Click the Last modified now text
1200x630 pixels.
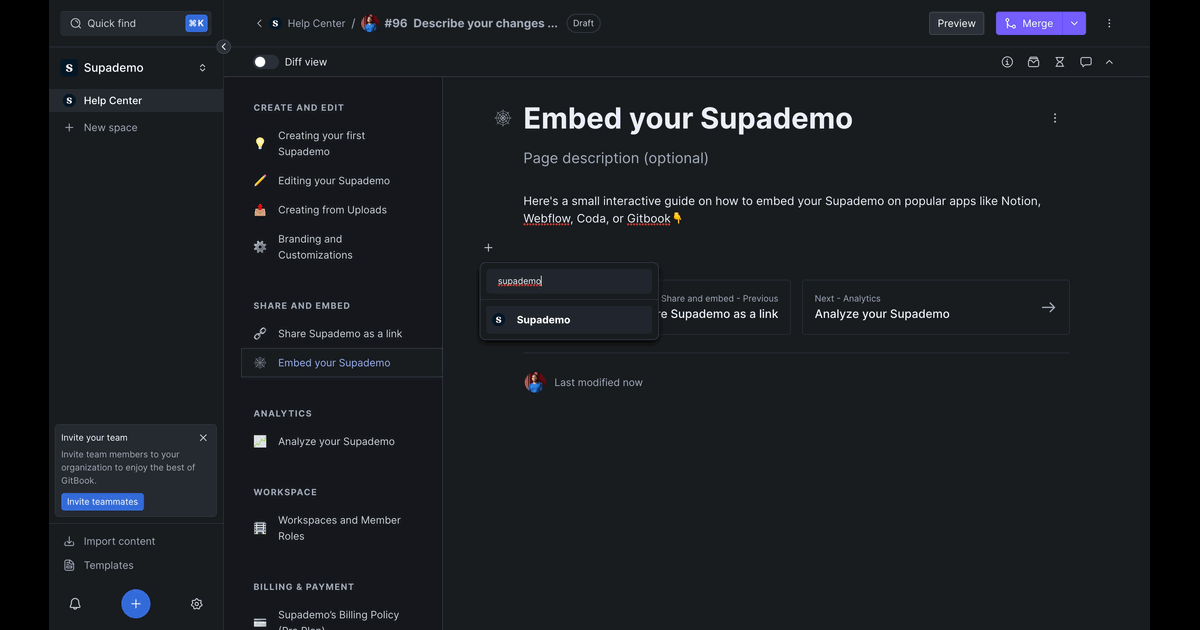coord(599,382)
